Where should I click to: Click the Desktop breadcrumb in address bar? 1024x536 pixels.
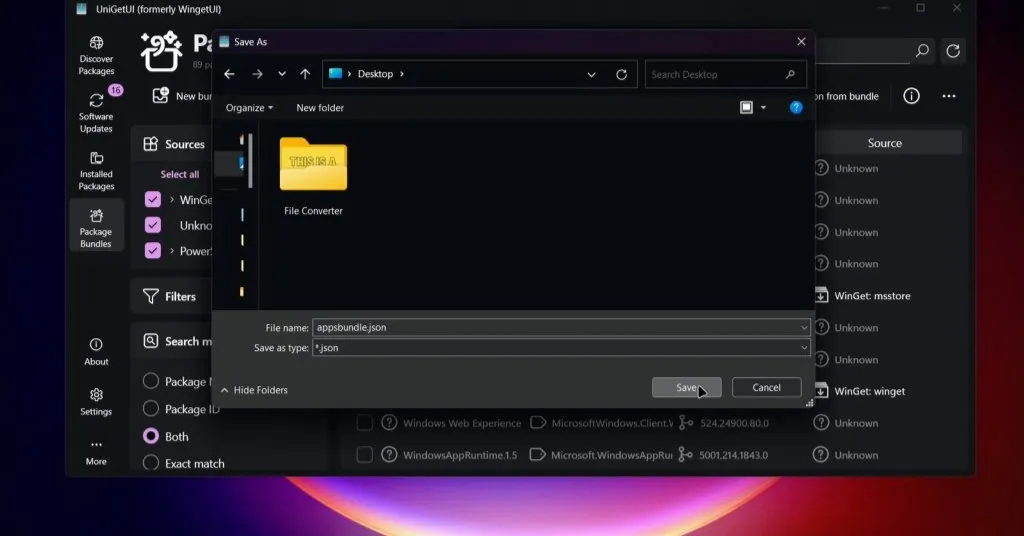[376, 74]
